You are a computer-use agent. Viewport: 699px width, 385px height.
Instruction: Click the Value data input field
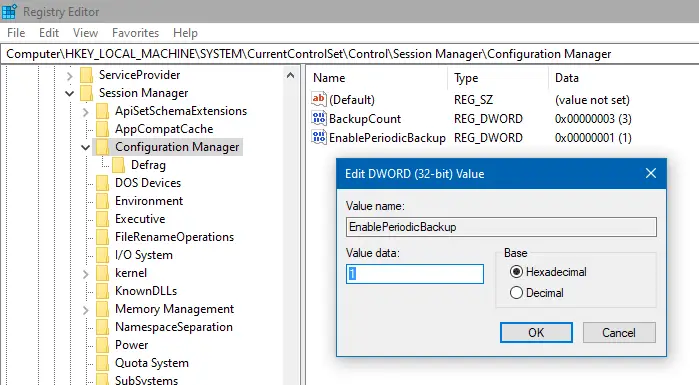[x=415, y=274]
